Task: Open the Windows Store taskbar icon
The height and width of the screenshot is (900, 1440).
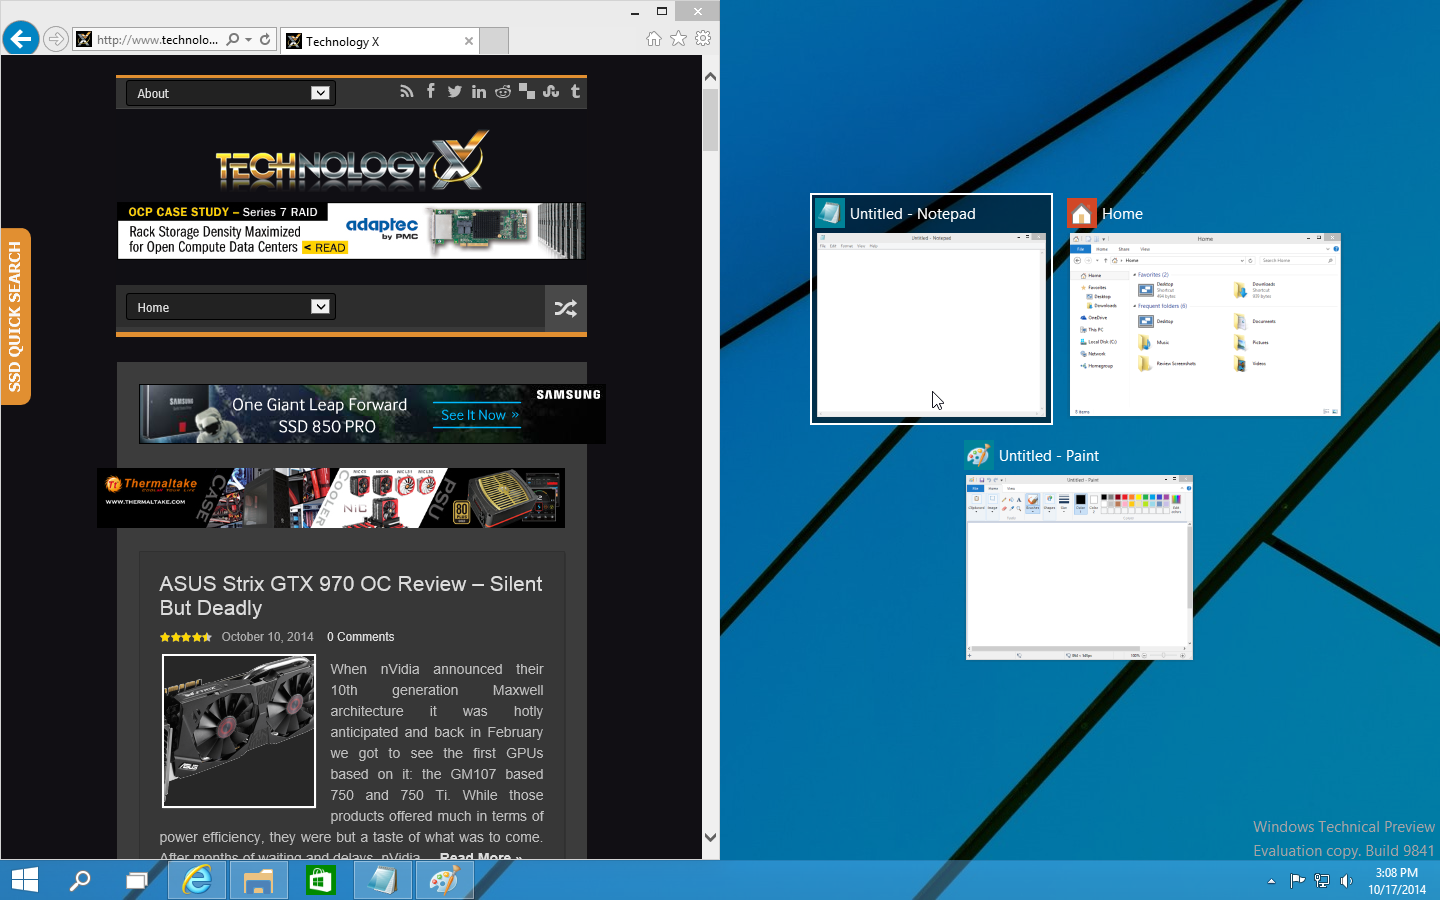Action: (x=320, y=880)
